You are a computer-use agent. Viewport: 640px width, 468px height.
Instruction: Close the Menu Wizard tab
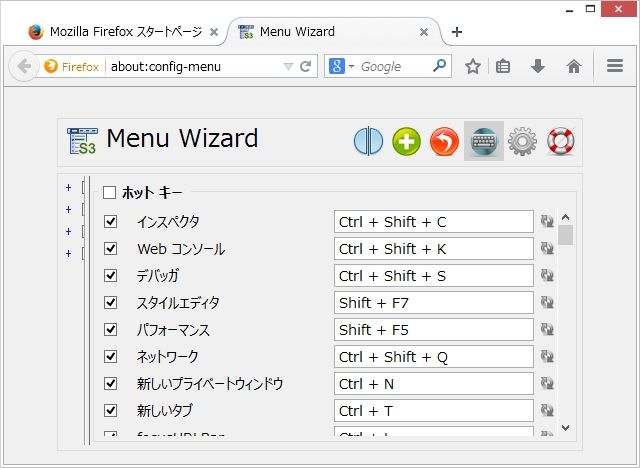(424, 32)
